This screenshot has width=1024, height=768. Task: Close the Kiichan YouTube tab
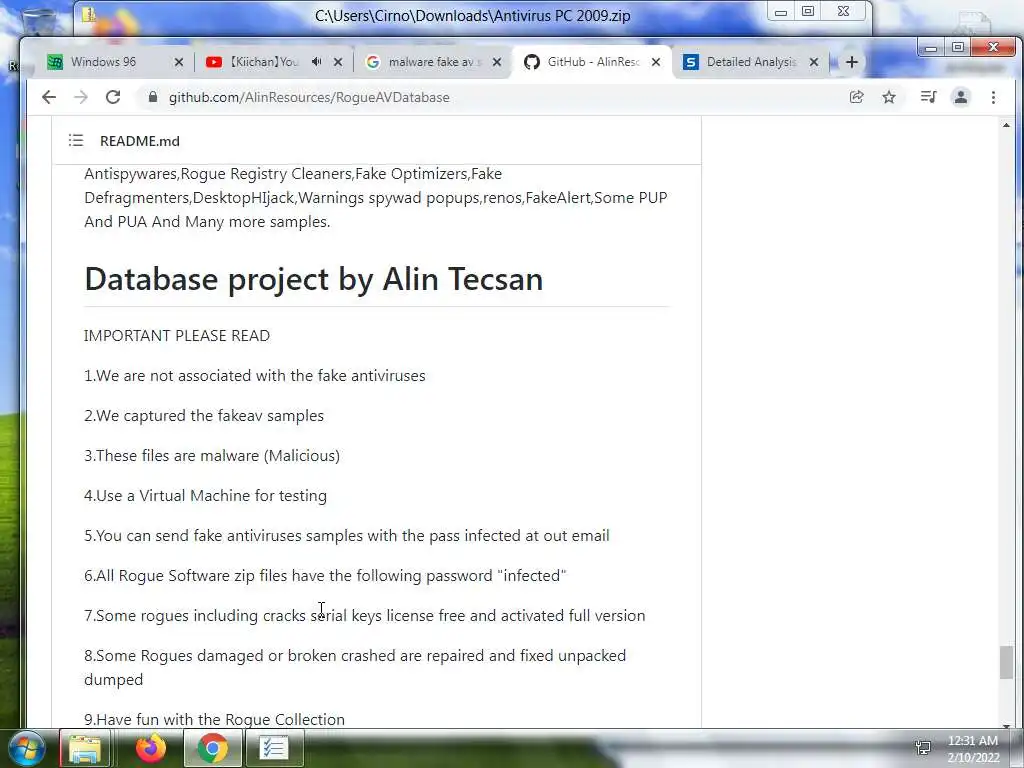(x=338, y=62)
